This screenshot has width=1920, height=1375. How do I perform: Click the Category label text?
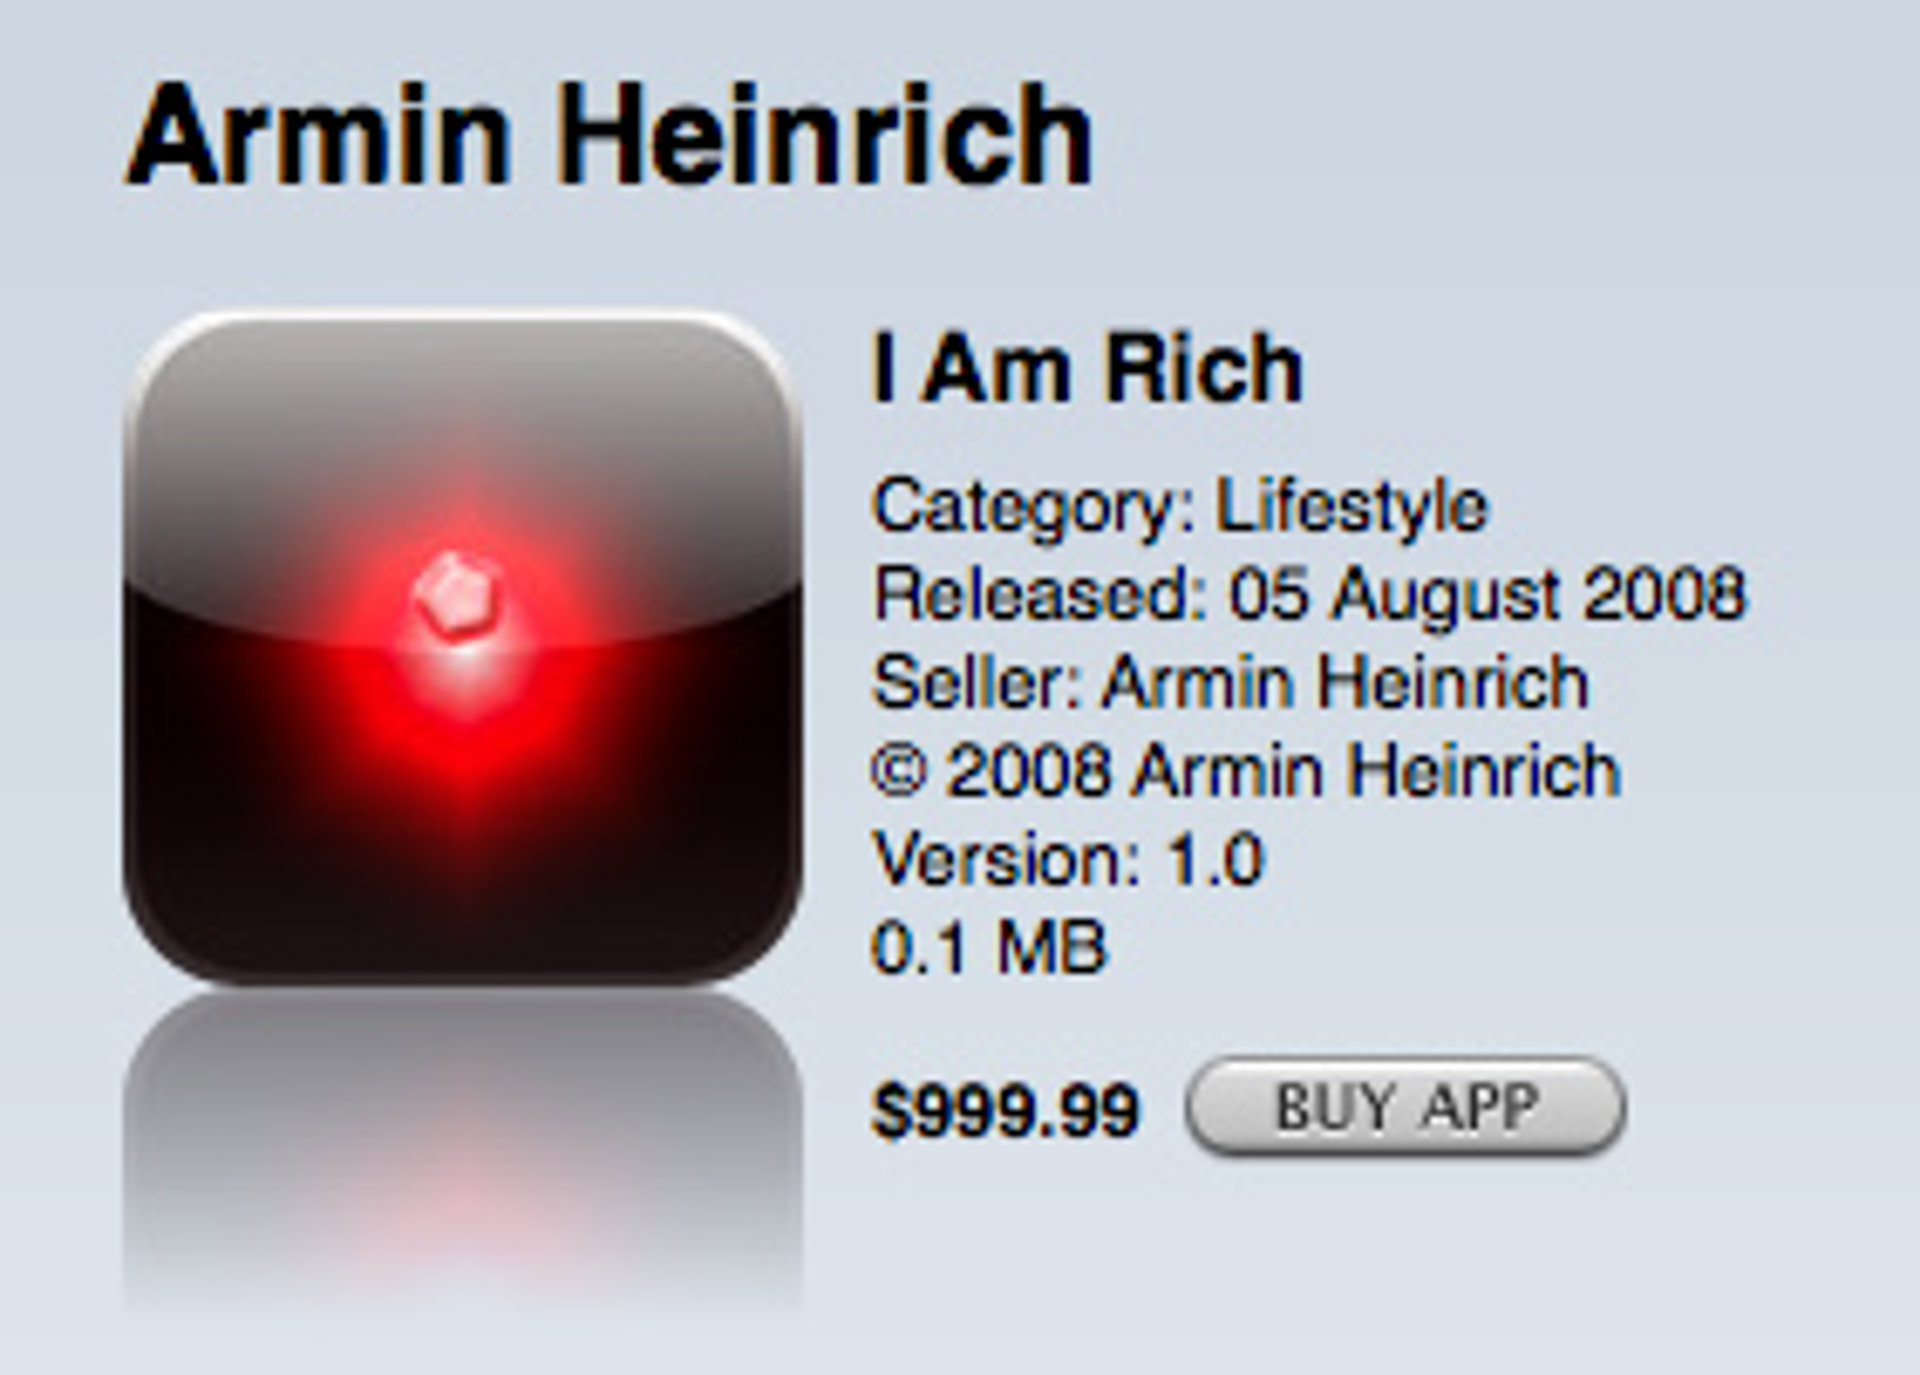pyautogui.click(x=1034, y=508)
